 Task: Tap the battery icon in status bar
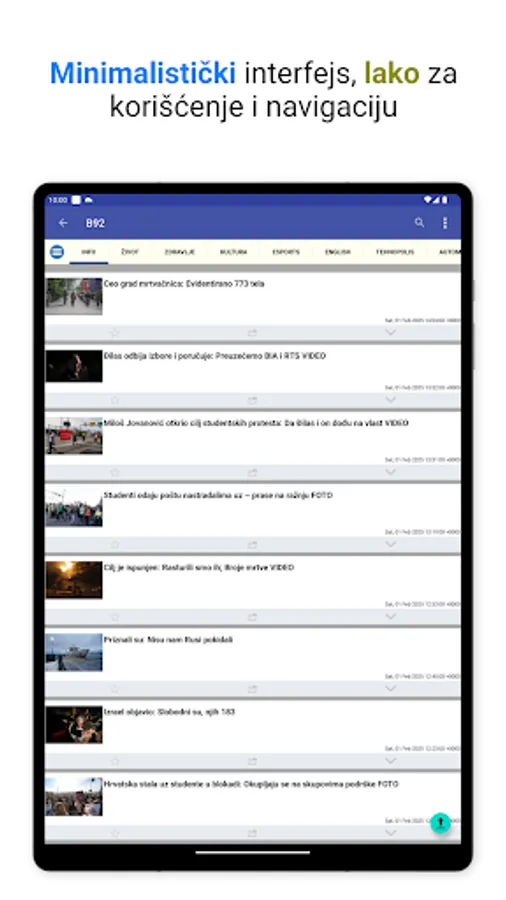pyautogui.click(x=445, y=200)
